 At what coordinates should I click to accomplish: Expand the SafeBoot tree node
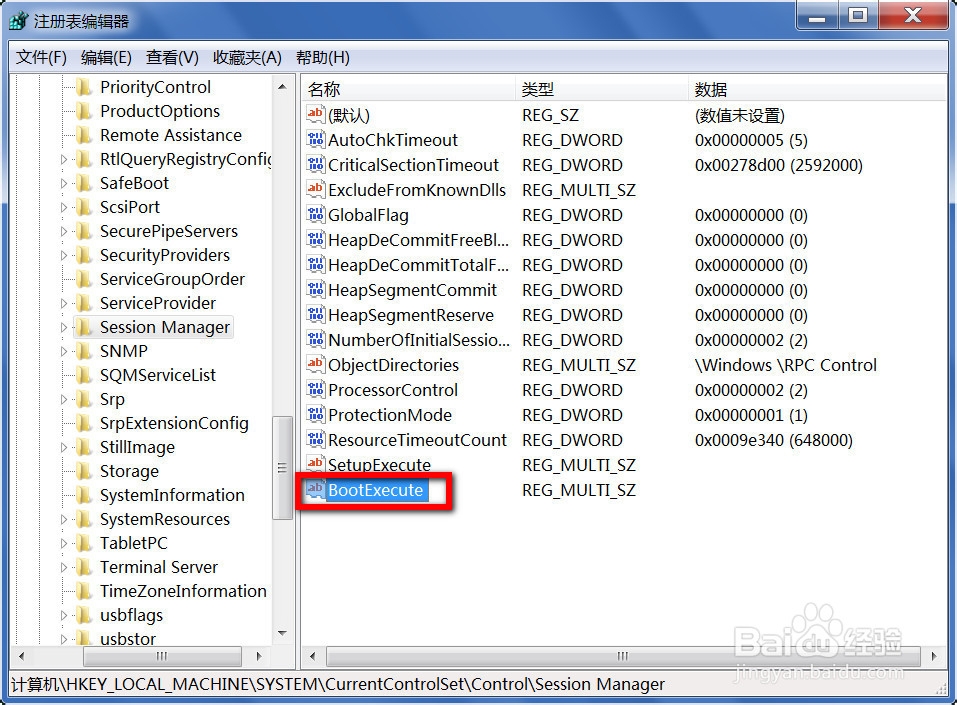point(63,183)
